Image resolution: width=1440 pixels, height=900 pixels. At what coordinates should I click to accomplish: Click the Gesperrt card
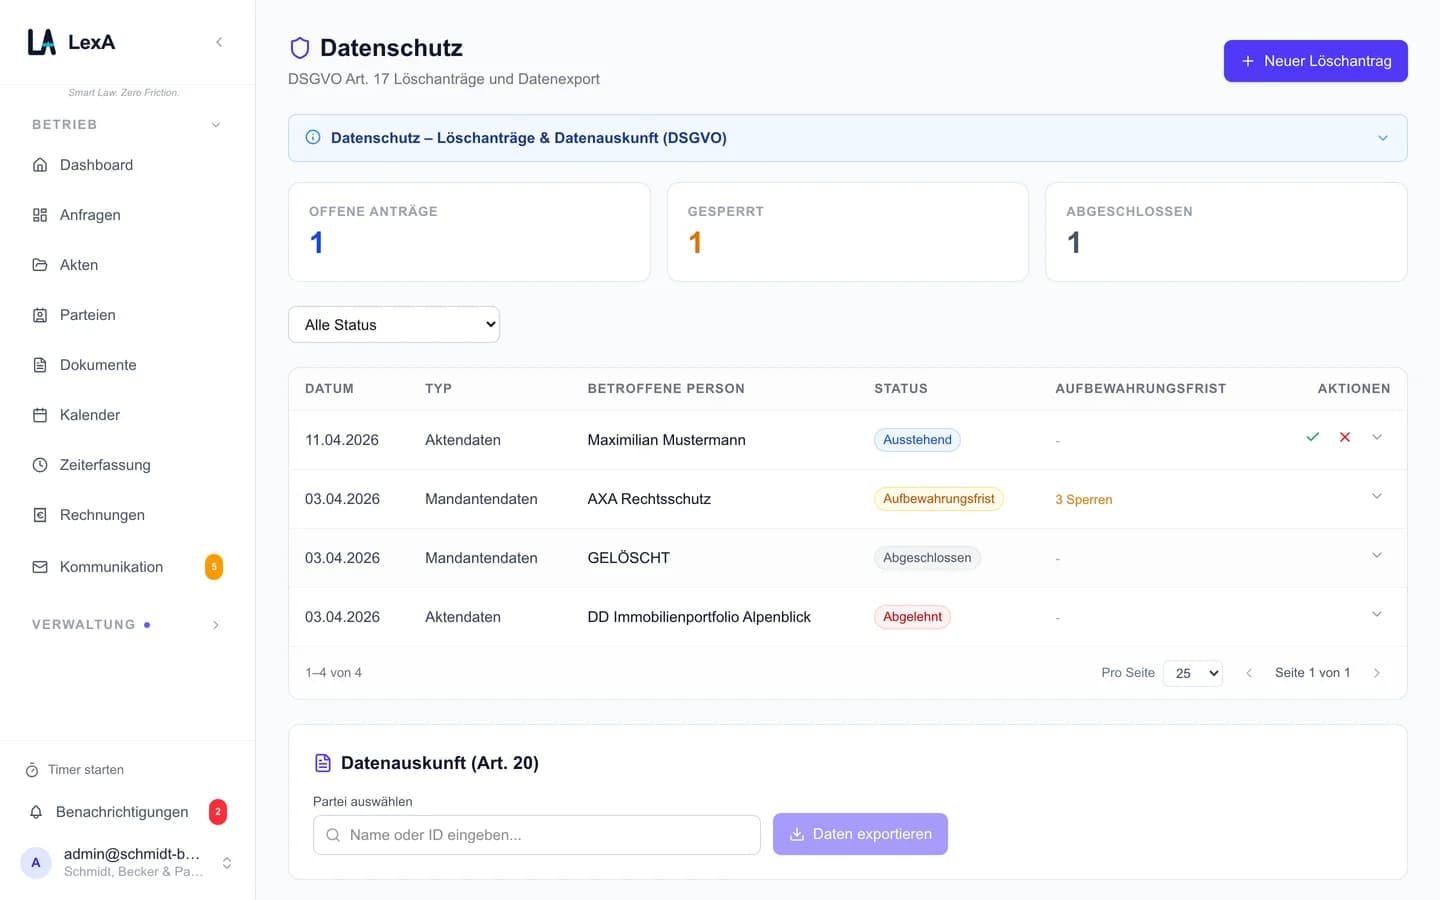(x=848, y=232)
